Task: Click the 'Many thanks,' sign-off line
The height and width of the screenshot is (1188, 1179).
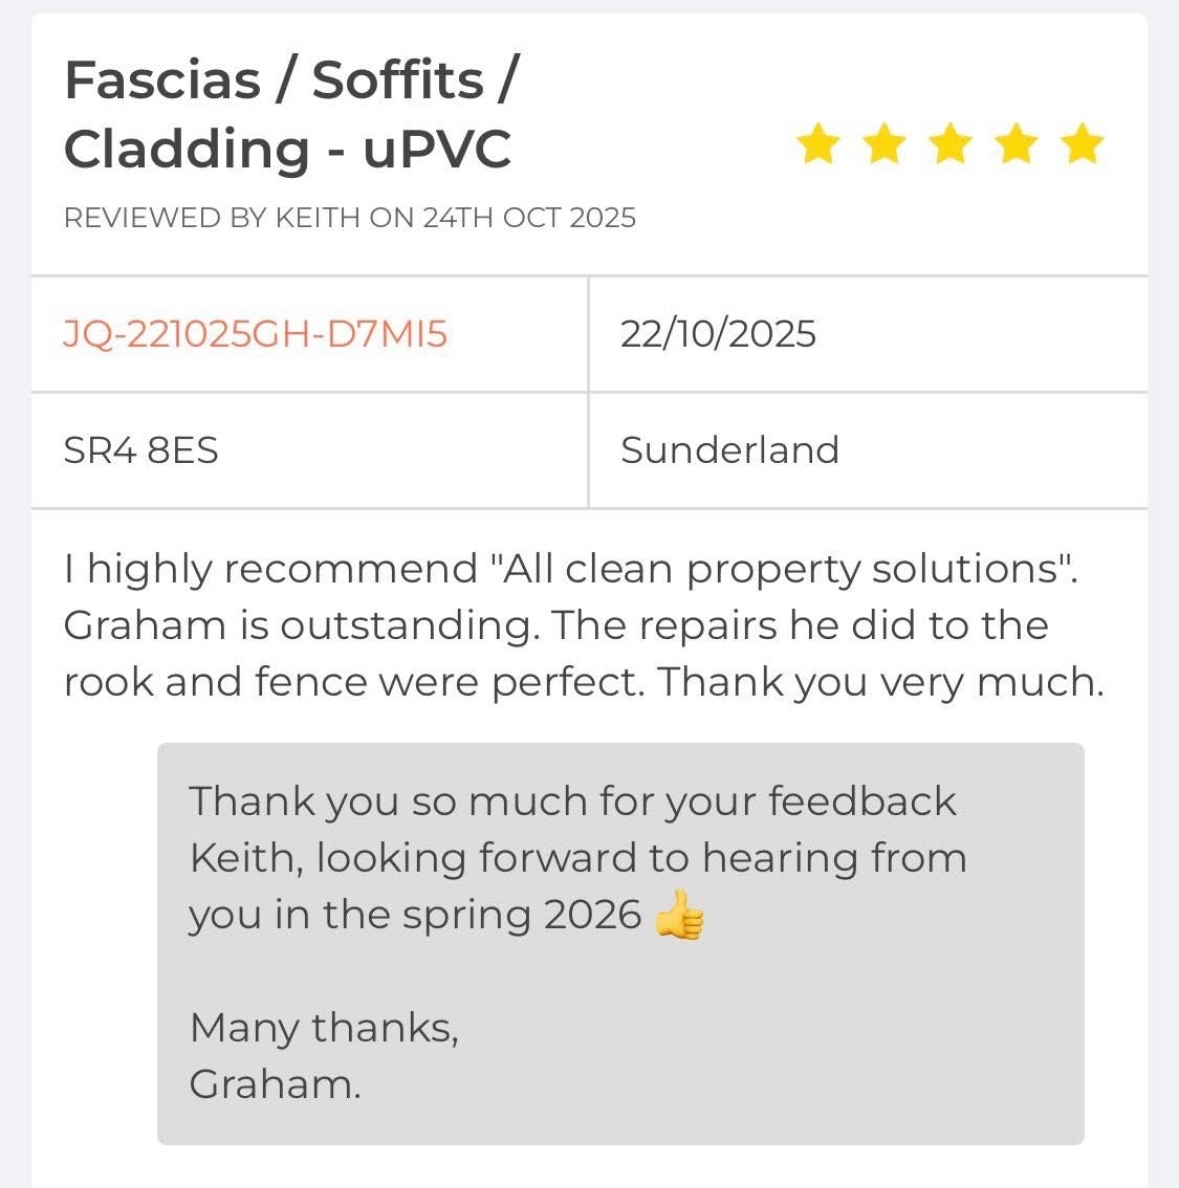Action: point(324,1028)
